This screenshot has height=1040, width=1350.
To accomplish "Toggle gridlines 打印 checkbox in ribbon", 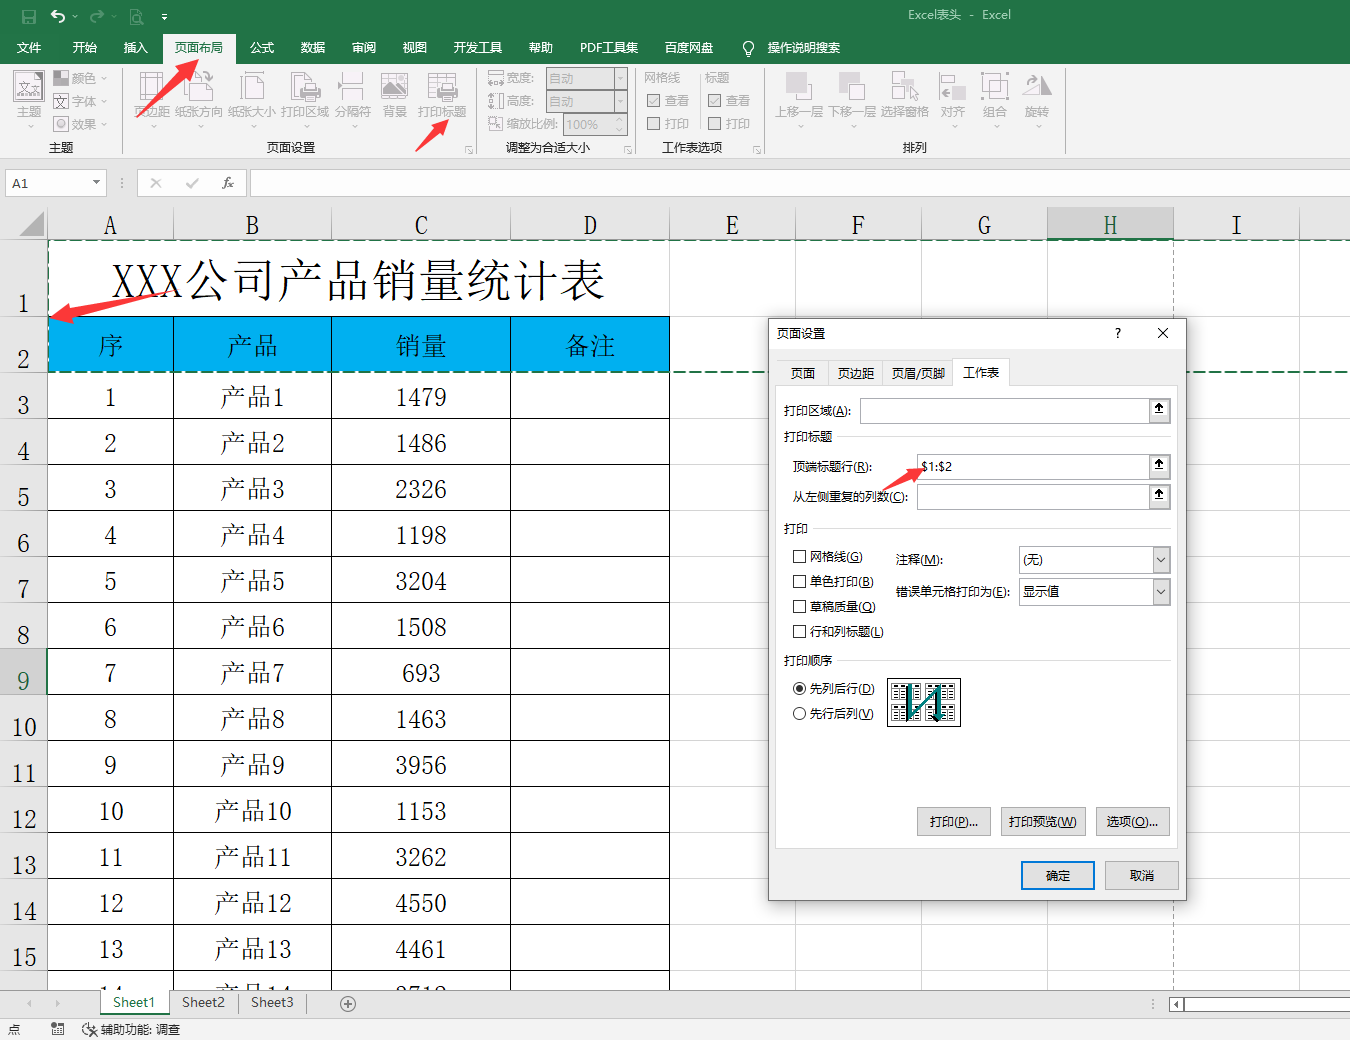I will (x=653, y=124).
